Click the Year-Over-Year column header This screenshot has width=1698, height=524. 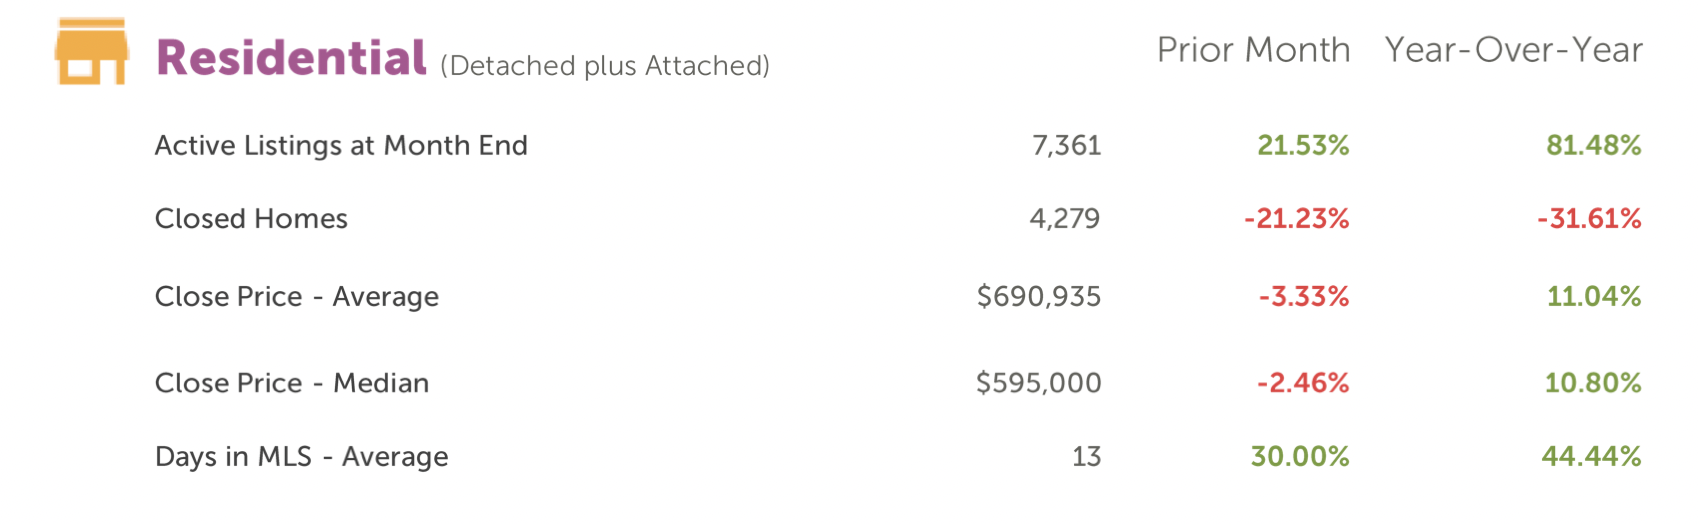[1513, 50]
